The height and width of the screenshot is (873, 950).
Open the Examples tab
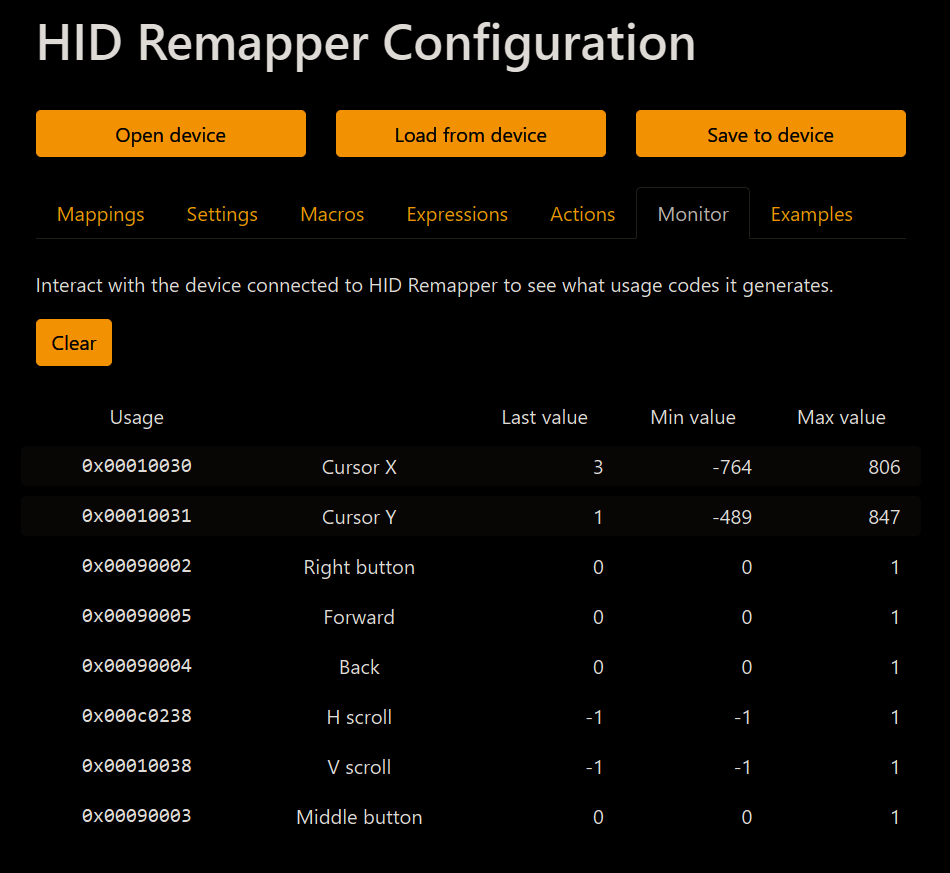coord(811,214)
